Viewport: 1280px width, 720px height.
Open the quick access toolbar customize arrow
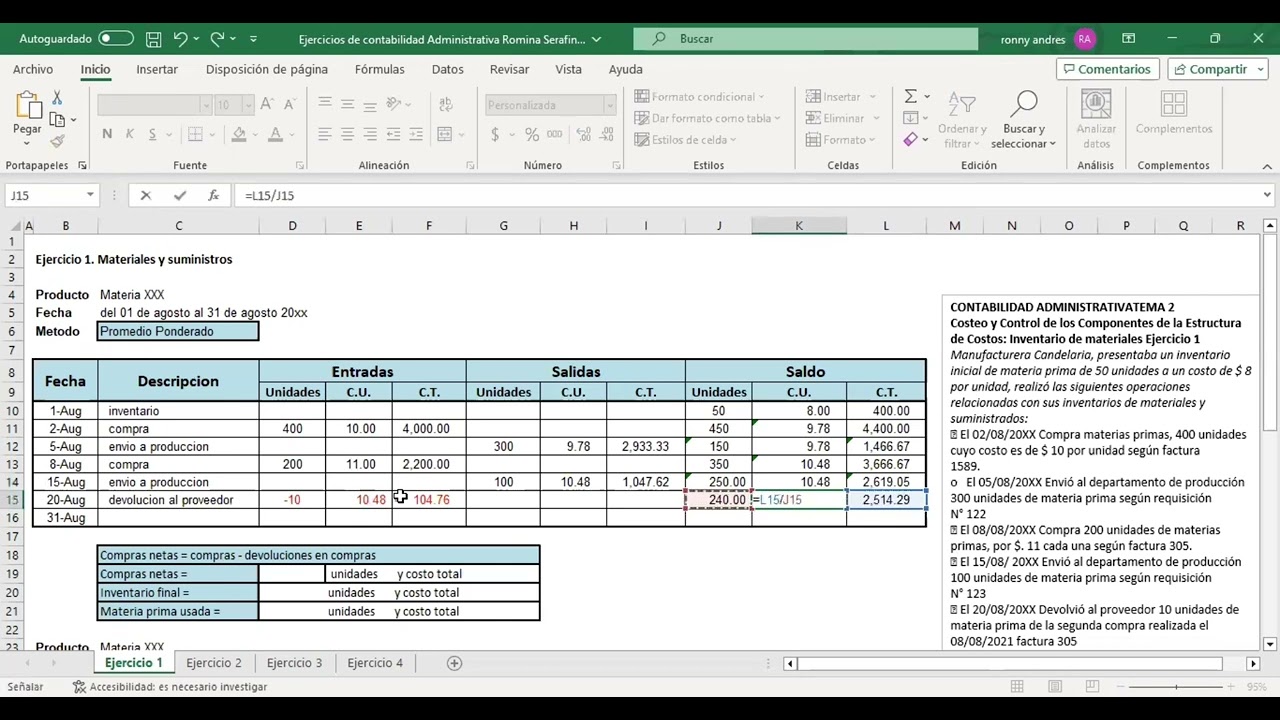point(253,39)
